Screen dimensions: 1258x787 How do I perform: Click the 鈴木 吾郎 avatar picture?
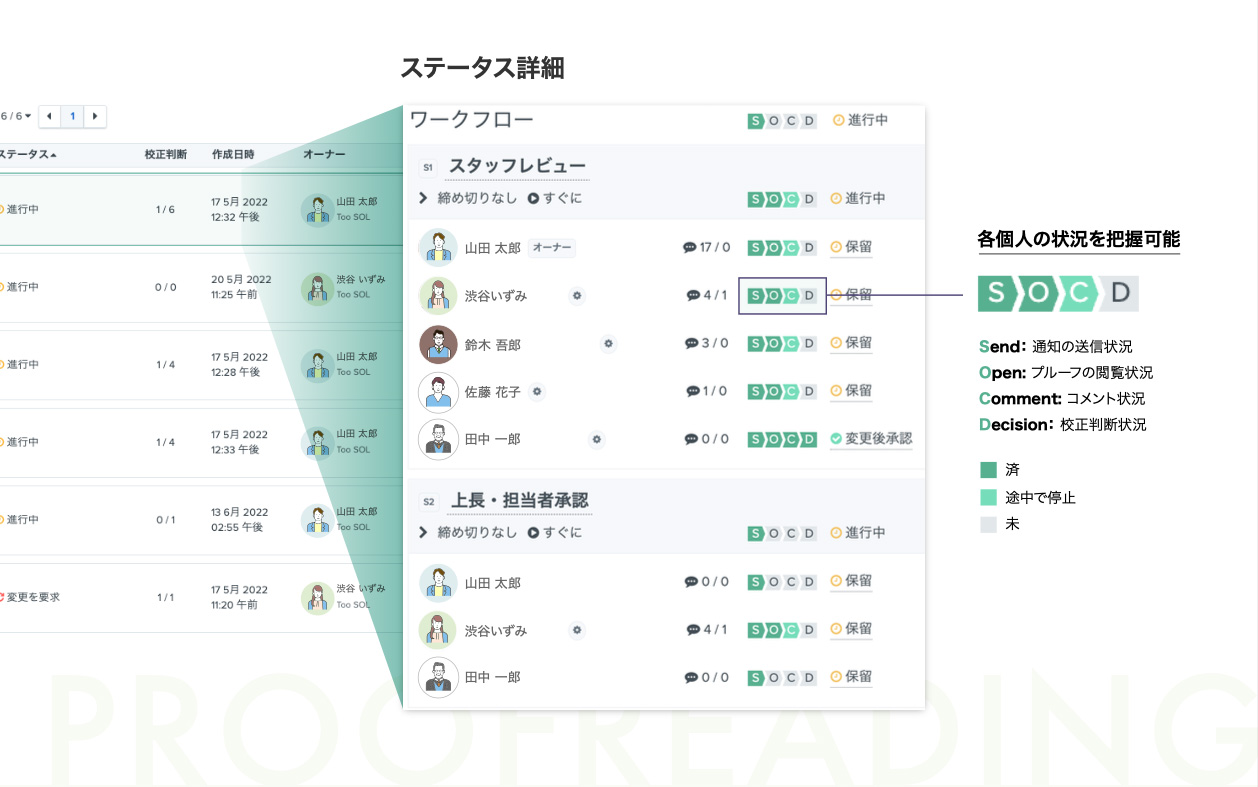[438, 344]
